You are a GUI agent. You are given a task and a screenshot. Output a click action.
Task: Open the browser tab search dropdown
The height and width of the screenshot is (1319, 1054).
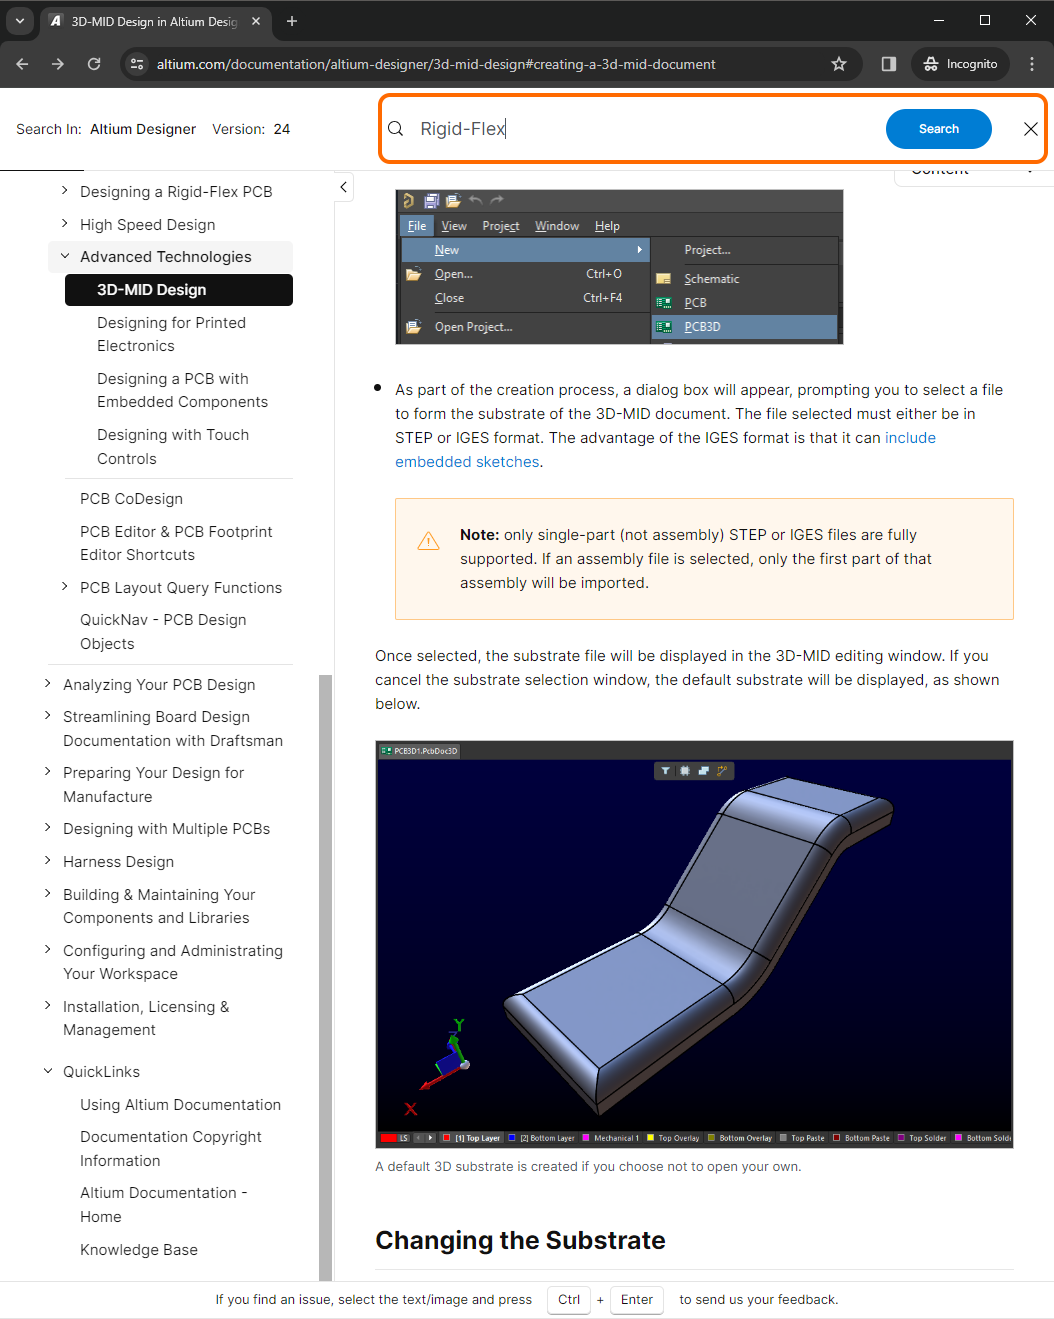coord(20,20)
